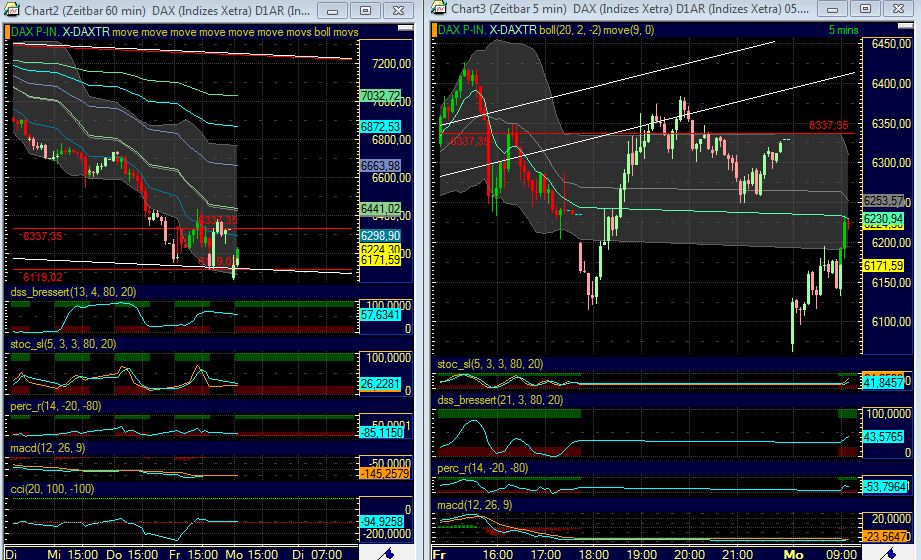Click 'DAX P-IN.' label in Chart2
Viewport: 921px width, 560px height.
click(x=35, y=32)
